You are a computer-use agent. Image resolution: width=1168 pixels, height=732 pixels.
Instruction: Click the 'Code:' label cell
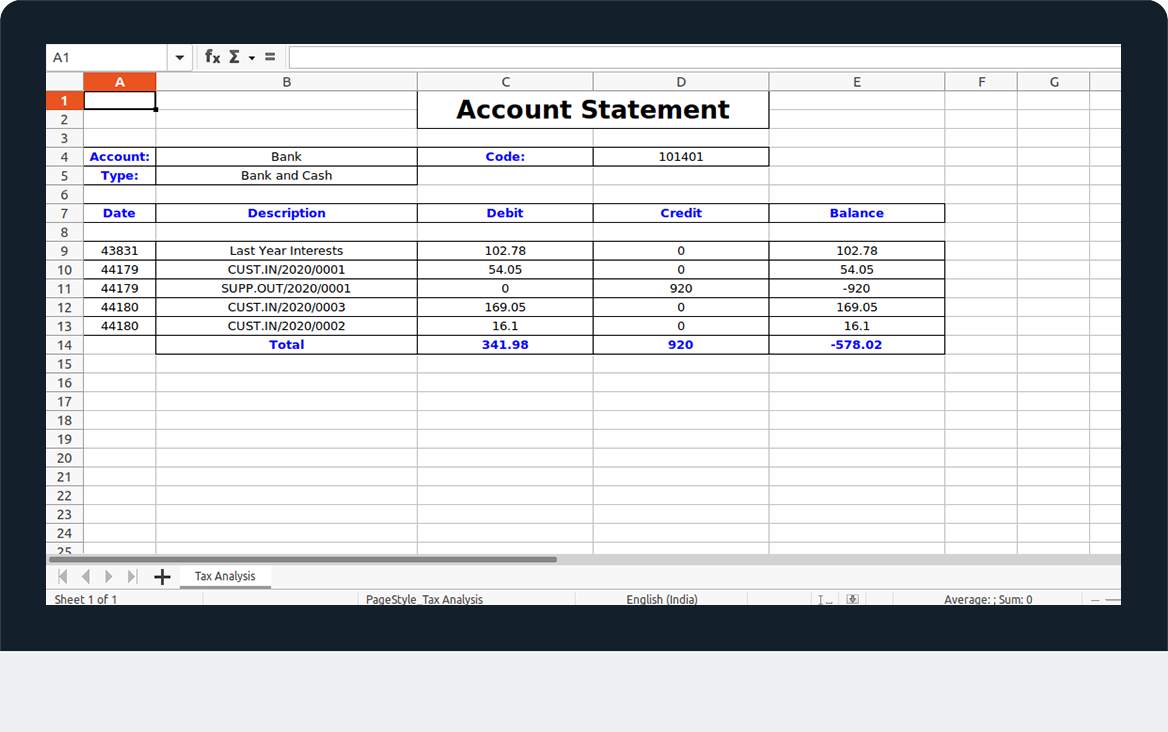tap(505, 156)
